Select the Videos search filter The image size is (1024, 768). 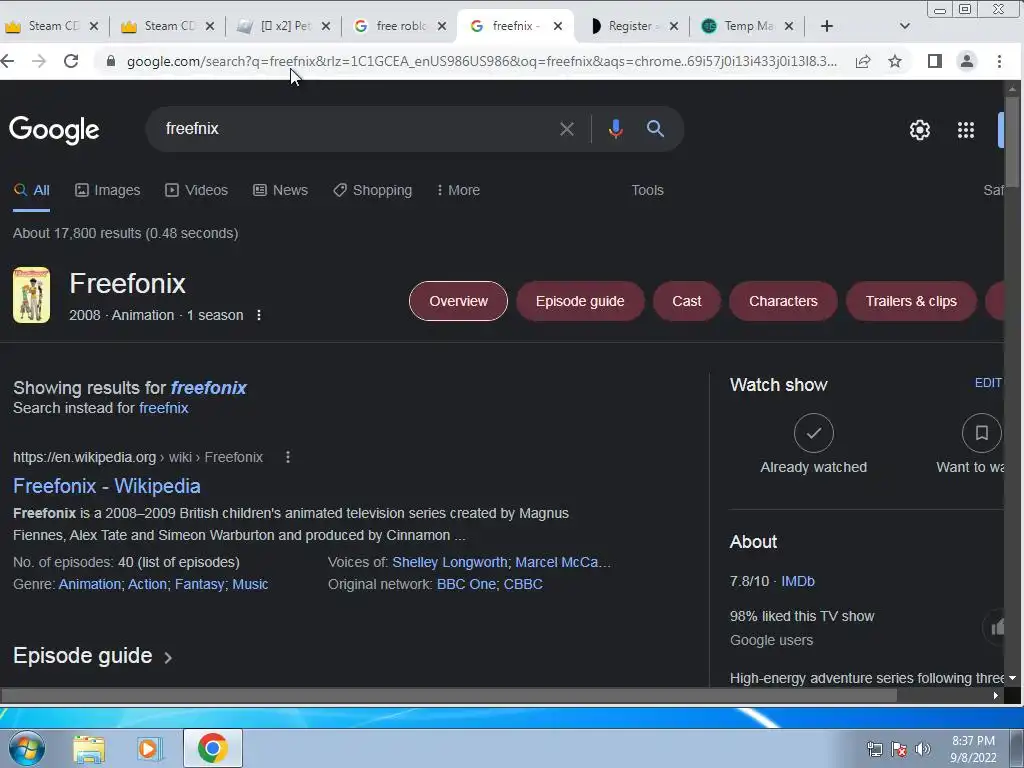[x=197, y=190]
